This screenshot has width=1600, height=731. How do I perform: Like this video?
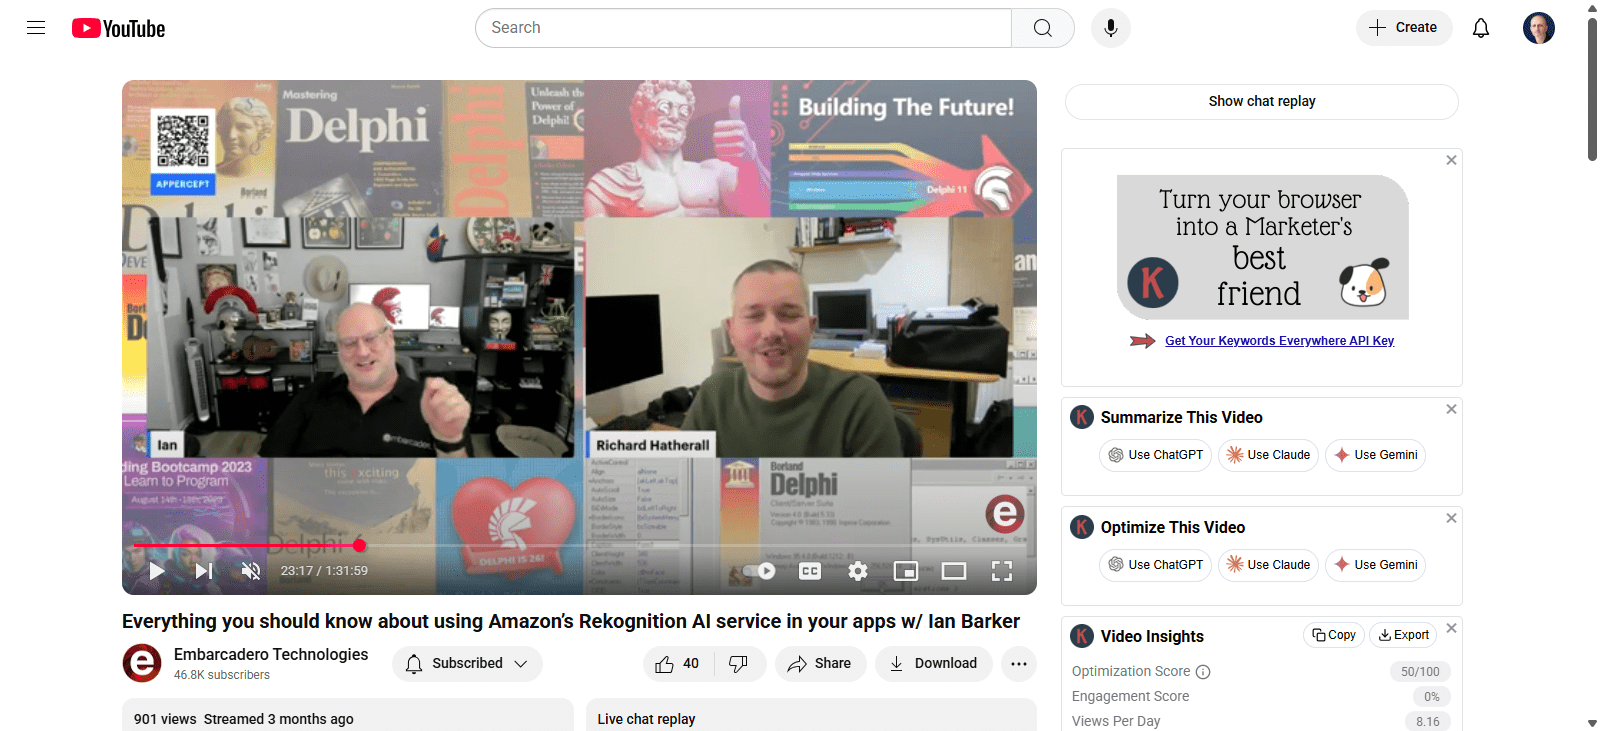678,664
